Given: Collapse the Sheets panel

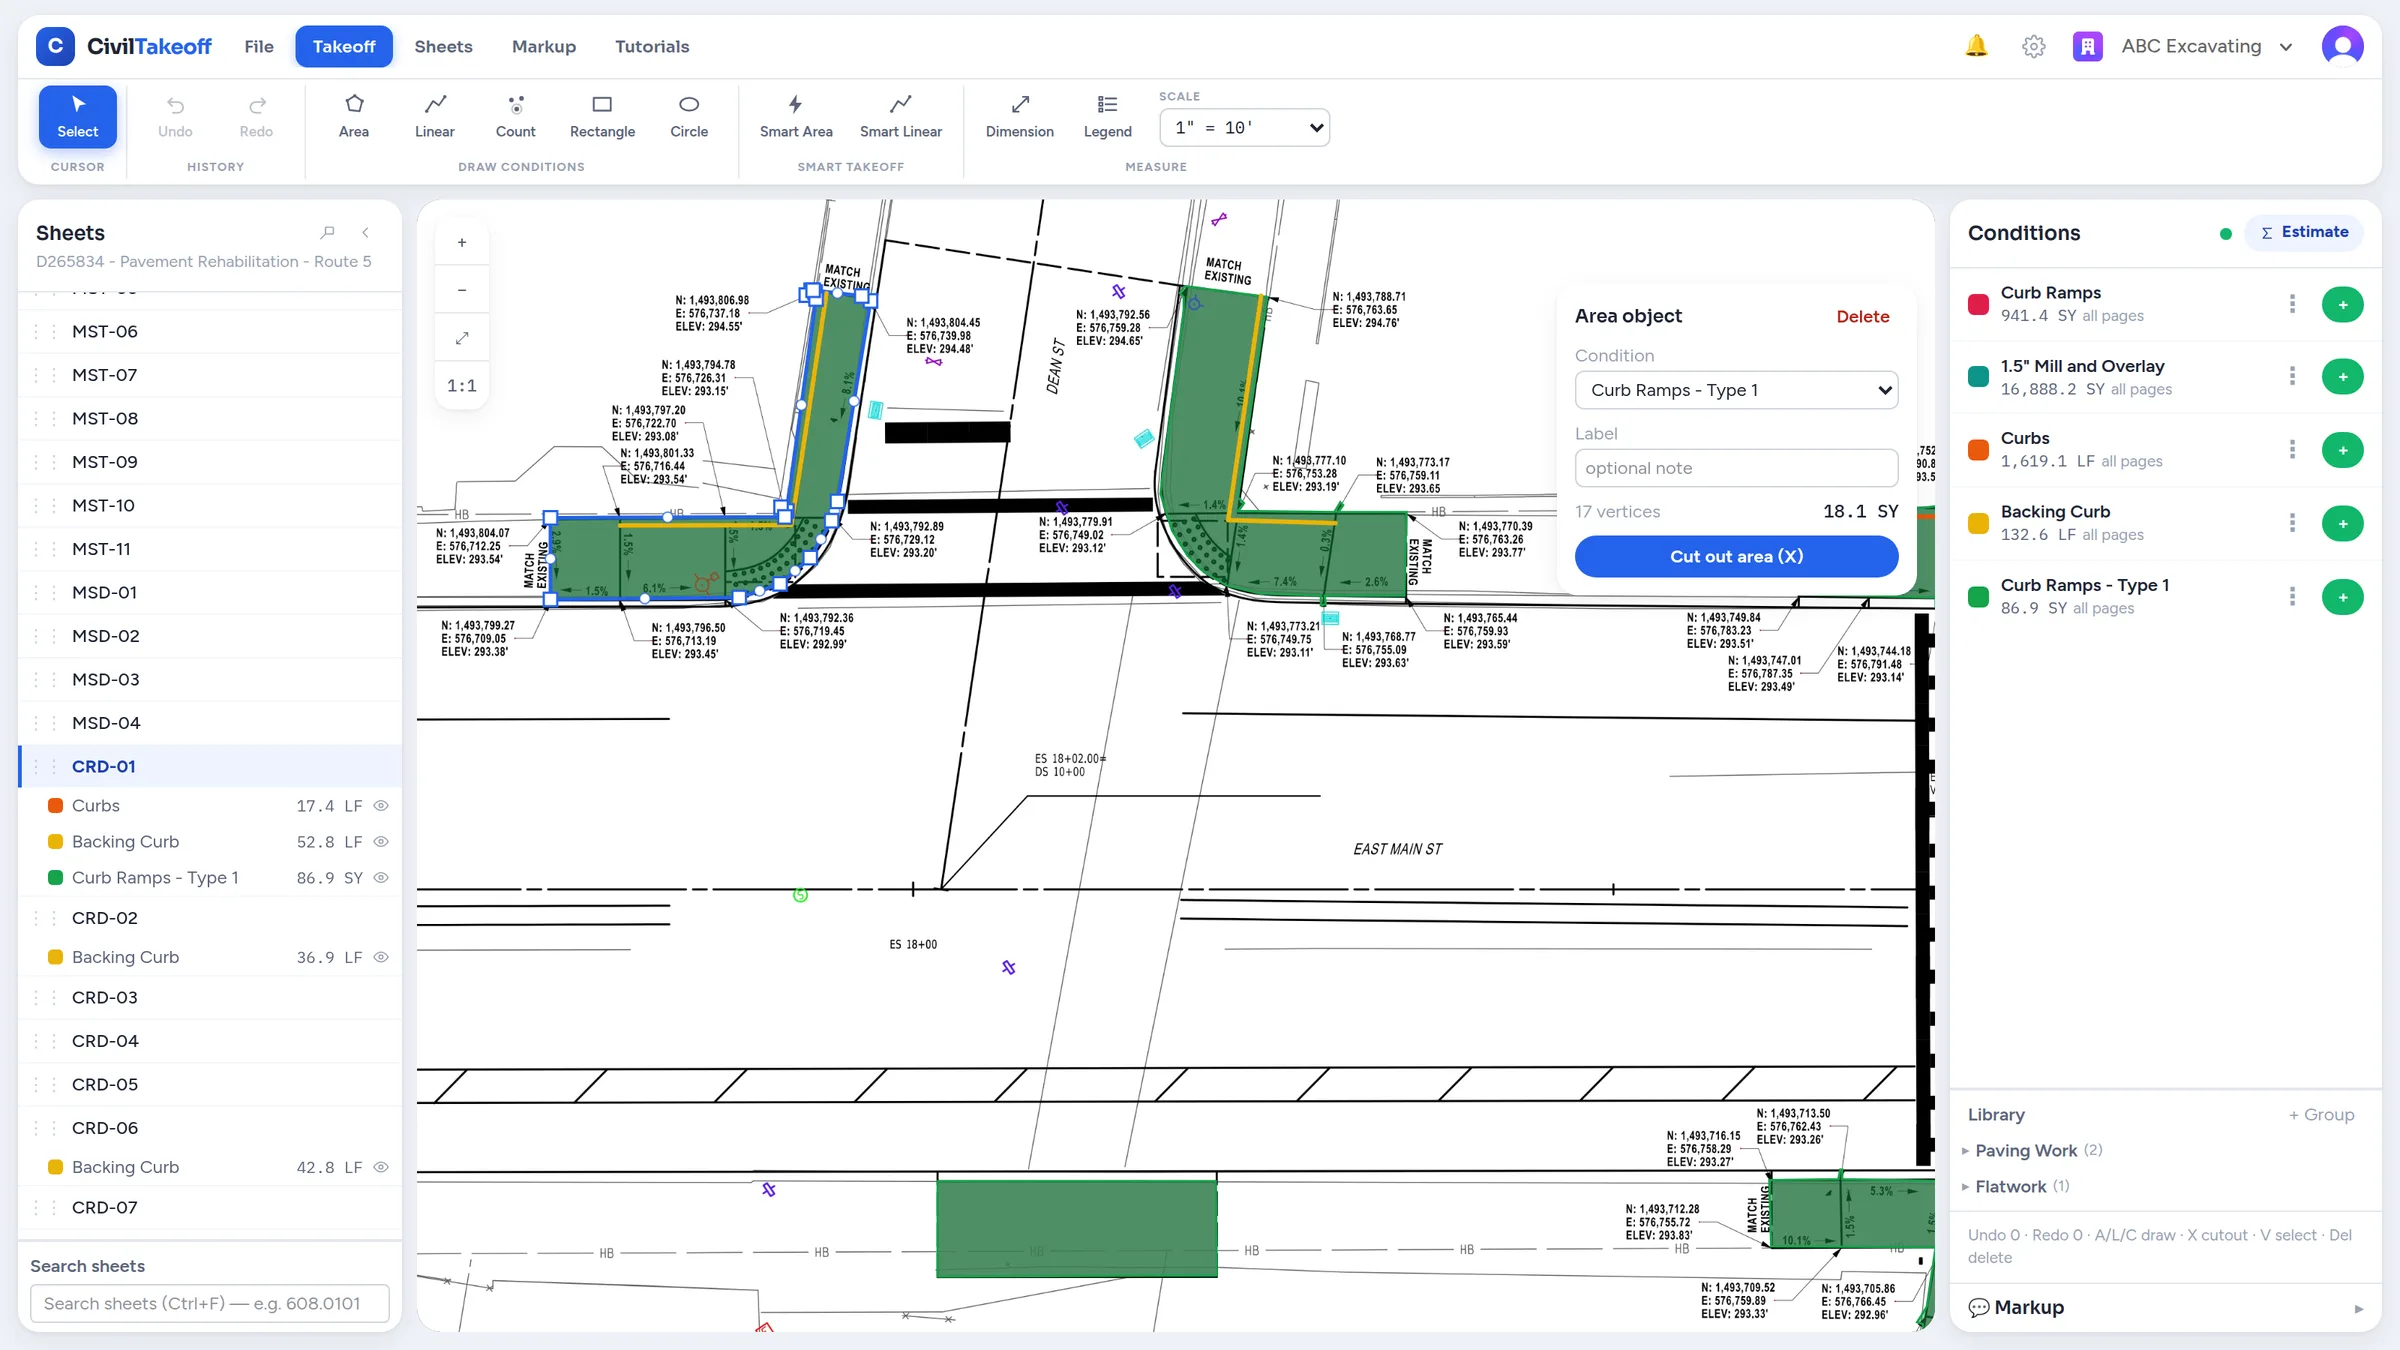Looking at the screenshot, I should pos(366,232).
